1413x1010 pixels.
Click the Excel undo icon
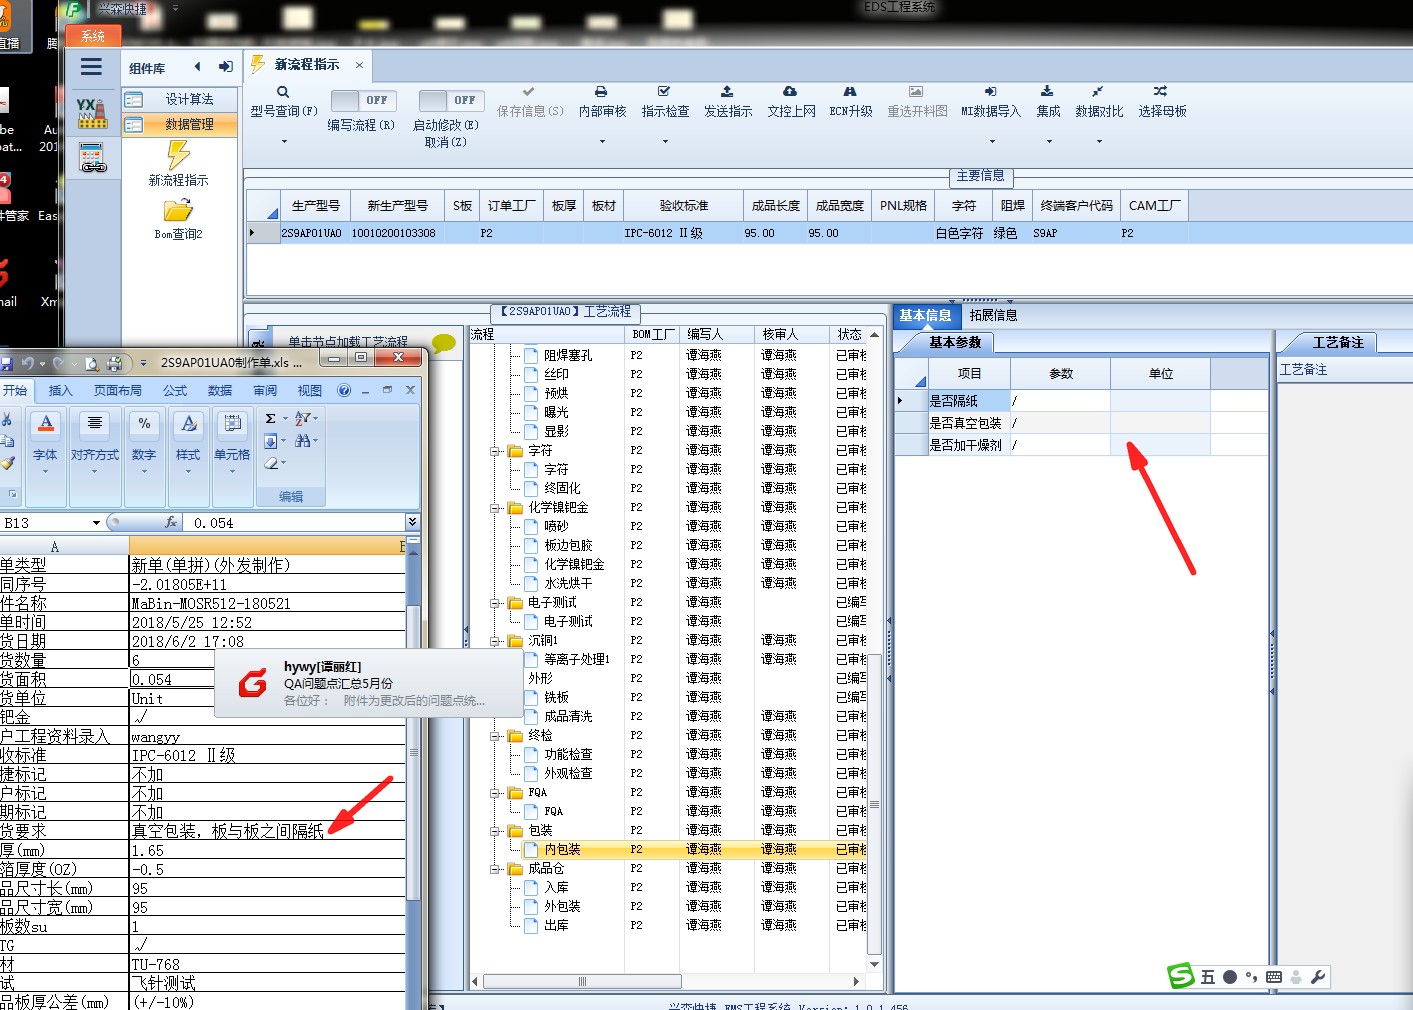click(x=28, y=364)
